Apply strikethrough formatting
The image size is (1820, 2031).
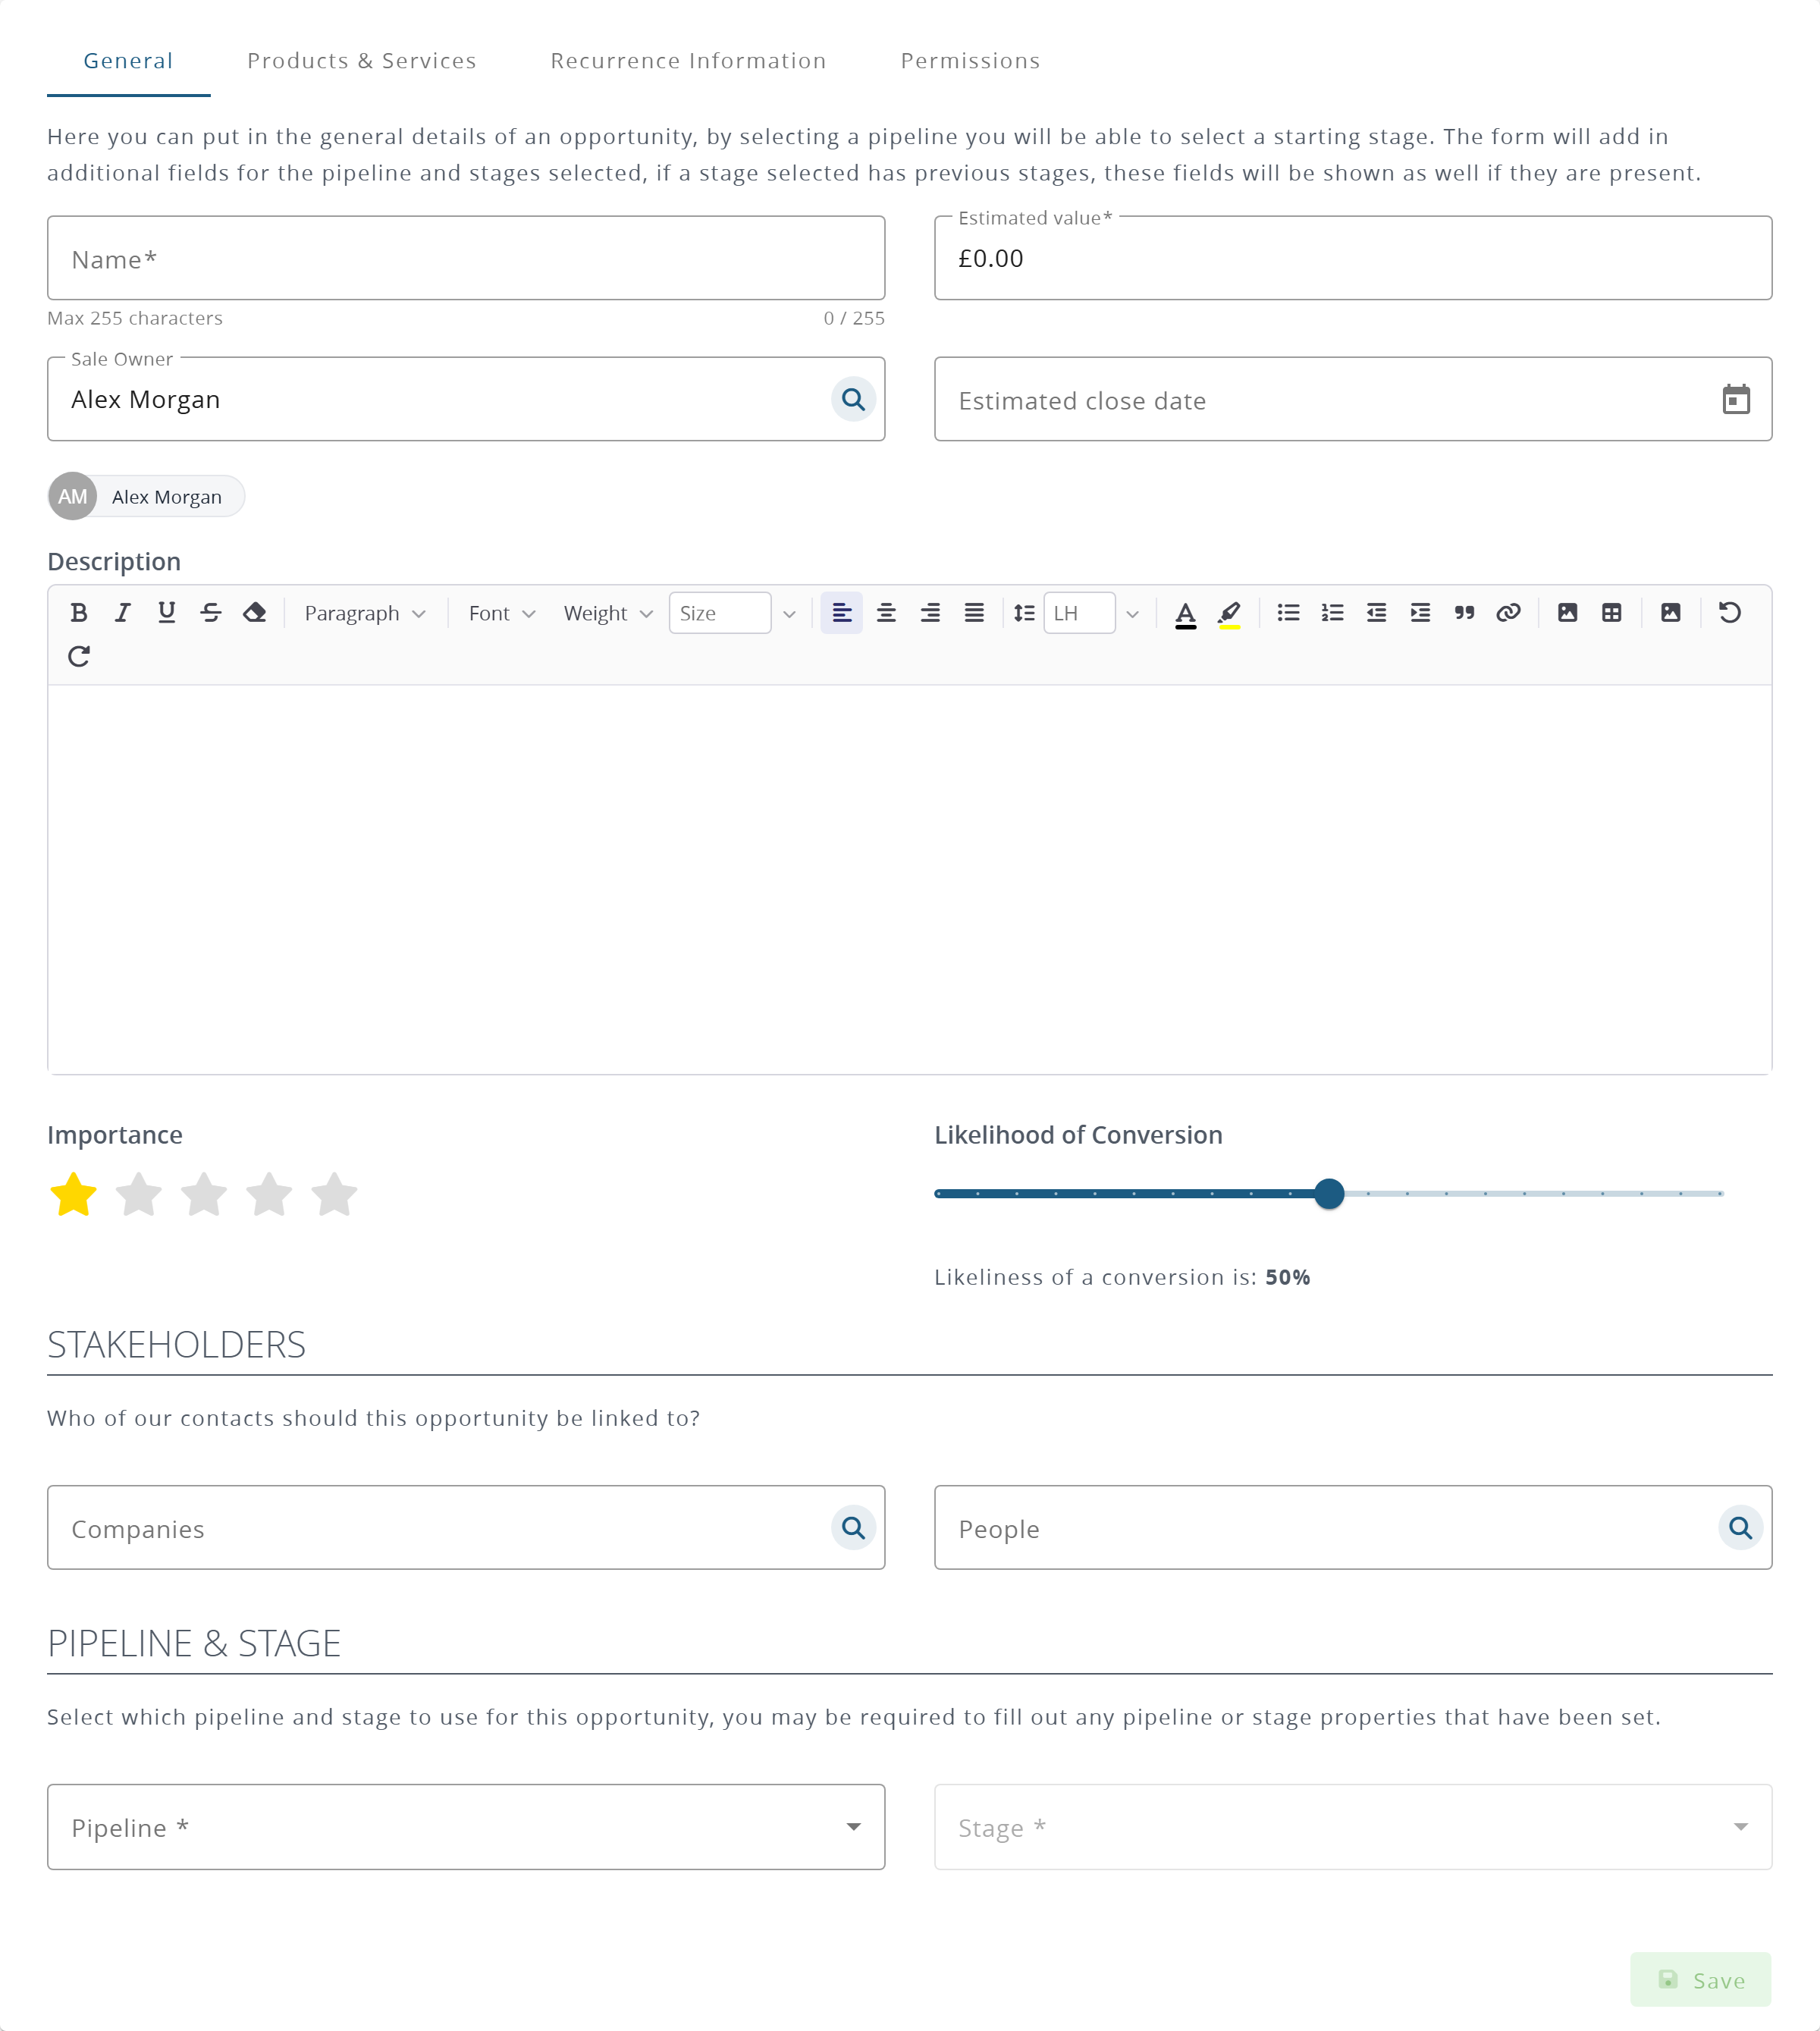coord(211,613)
